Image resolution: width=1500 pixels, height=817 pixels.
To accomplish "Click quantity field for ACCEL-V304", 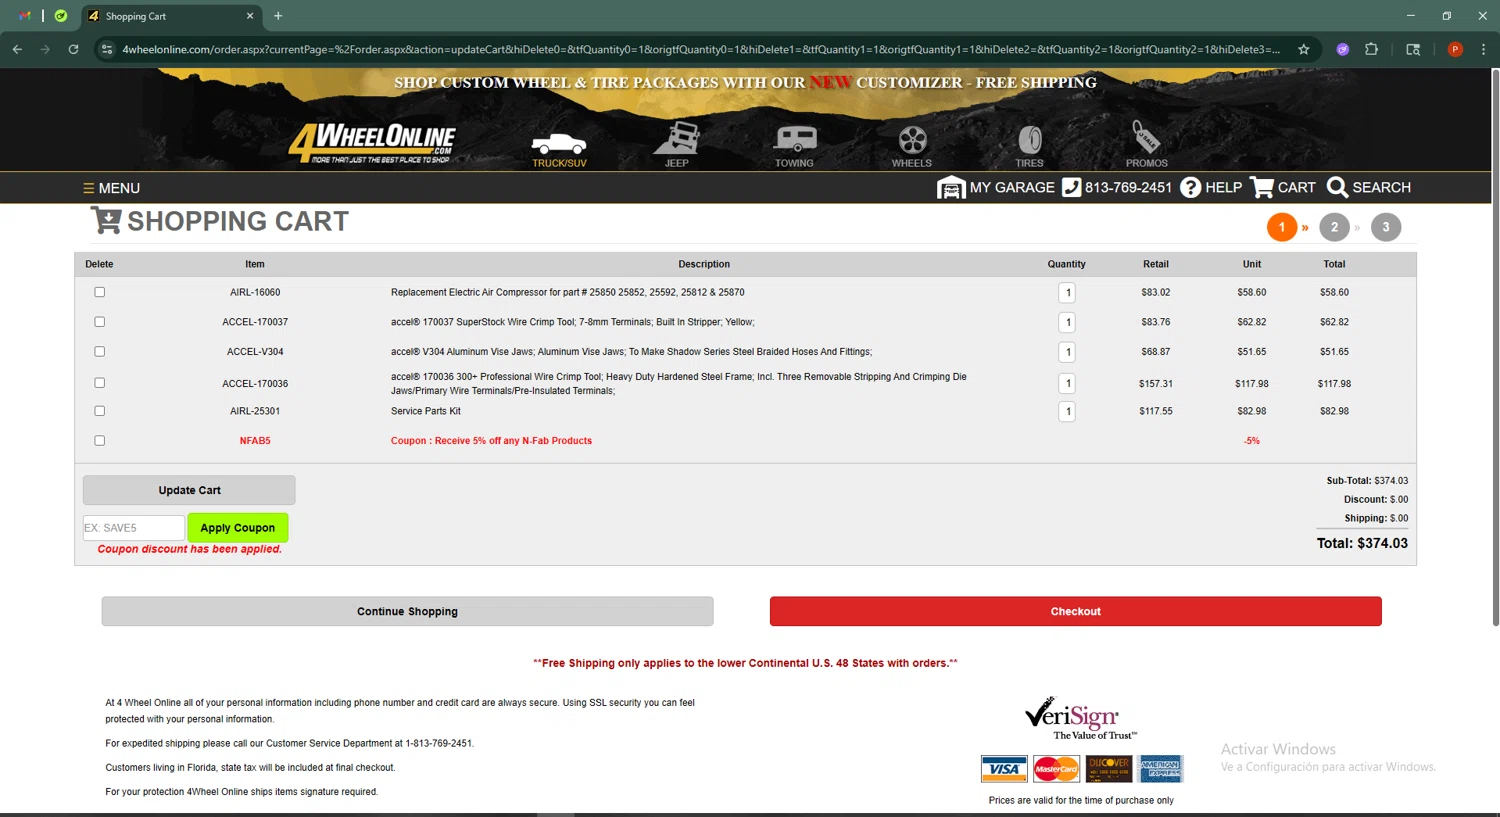I will point(1067,352).
